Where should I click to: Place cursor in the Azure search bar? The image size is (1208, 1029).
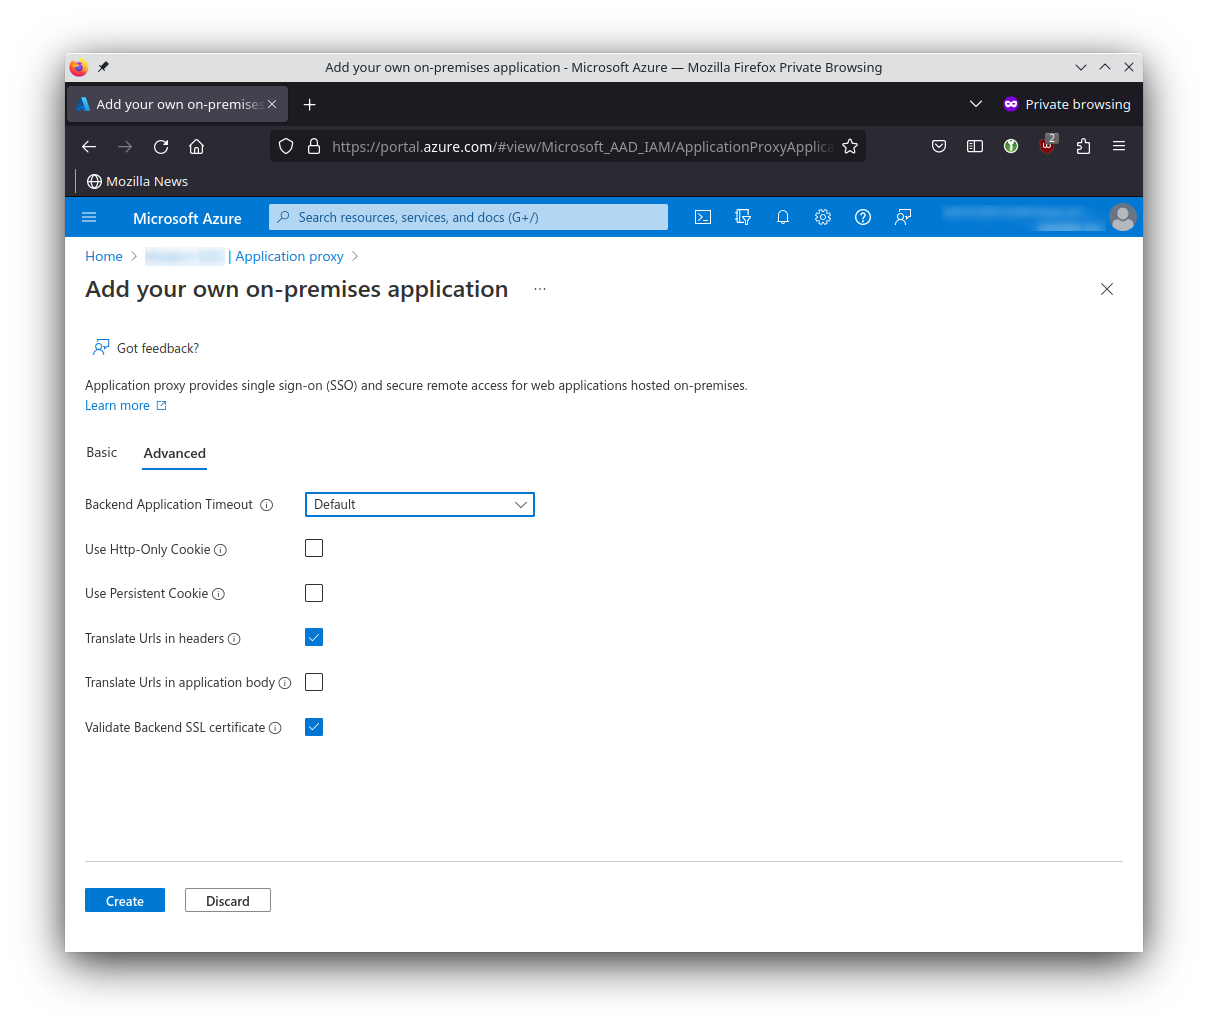coord(468,217)
